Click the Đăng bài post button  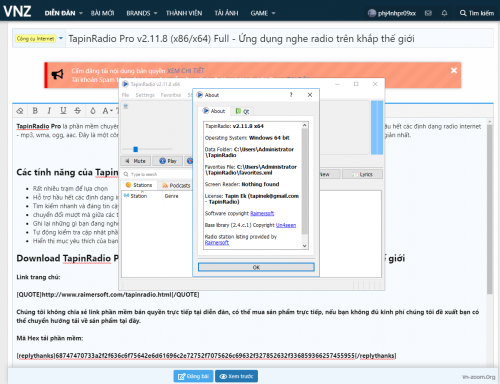coord(193,376)
